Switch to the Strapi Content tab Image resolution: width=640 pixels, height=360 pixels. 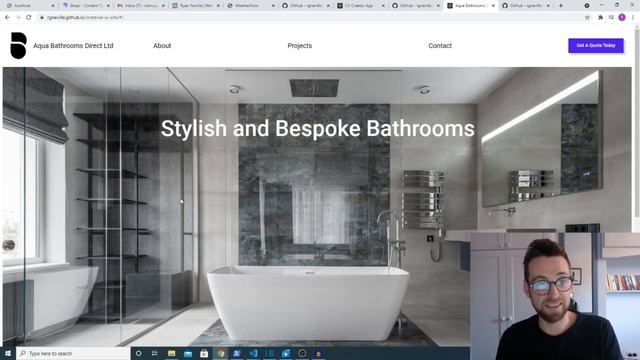click(x=86, y=6)
